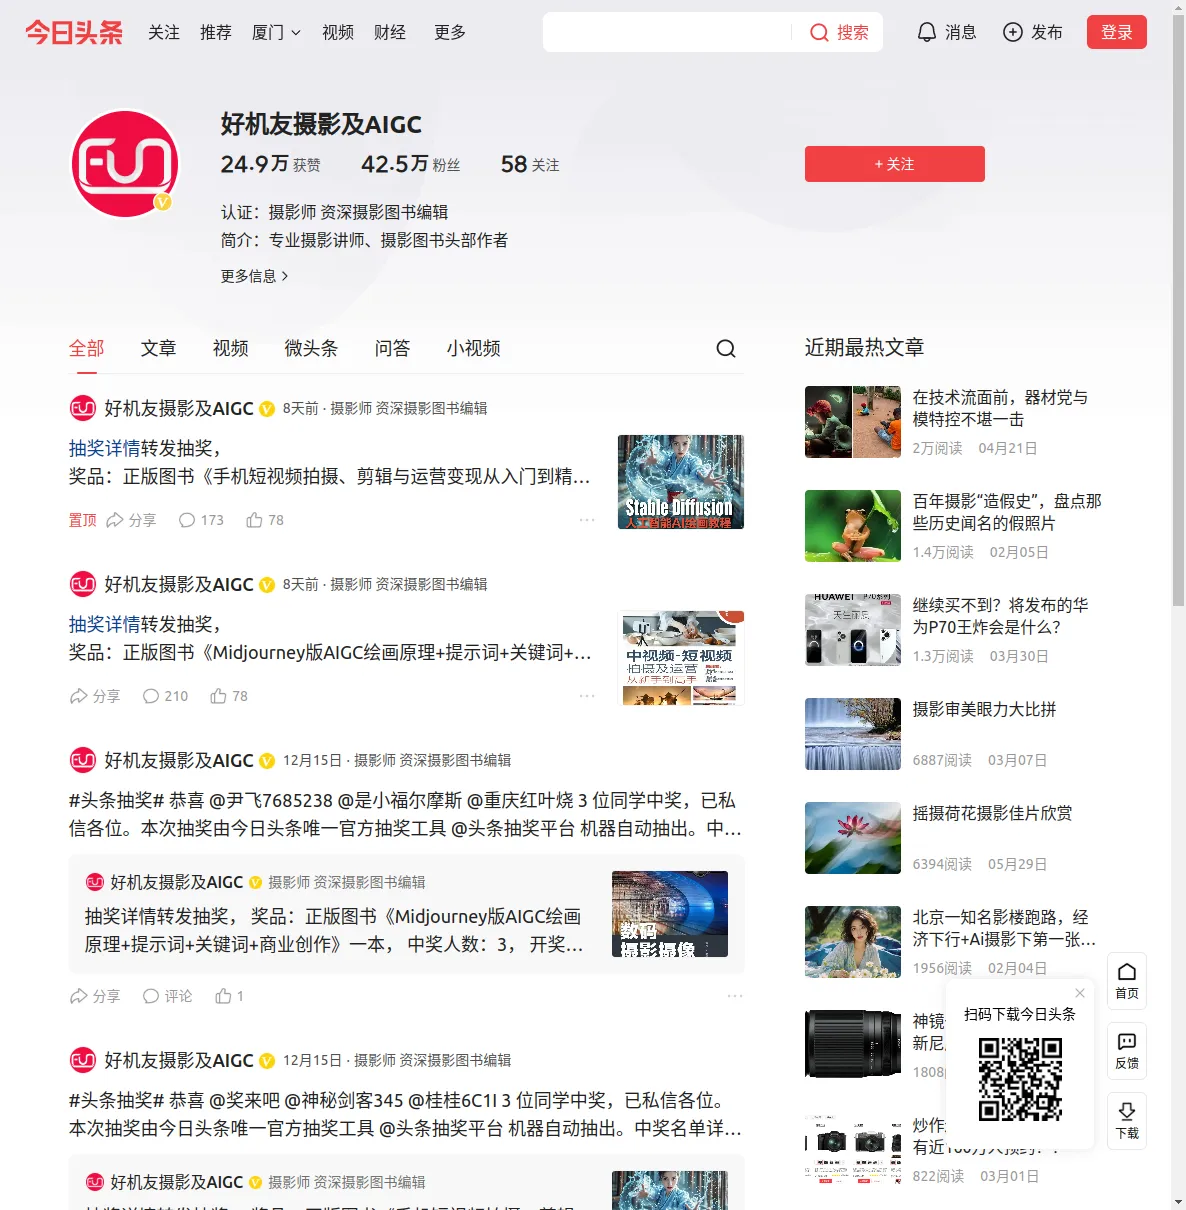Click the 42.5万 粉丝 follower count
The width and height of the screenshot is (1186, 1210).
[411, 164]
